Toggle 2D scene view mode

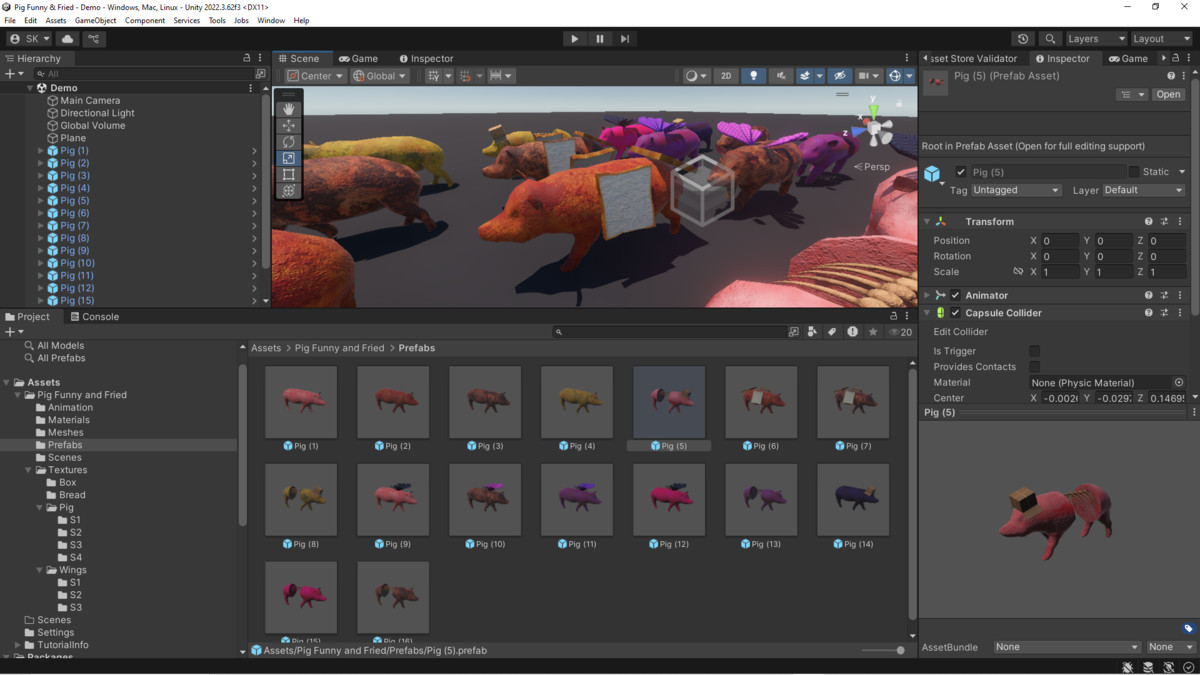point(727,76)
